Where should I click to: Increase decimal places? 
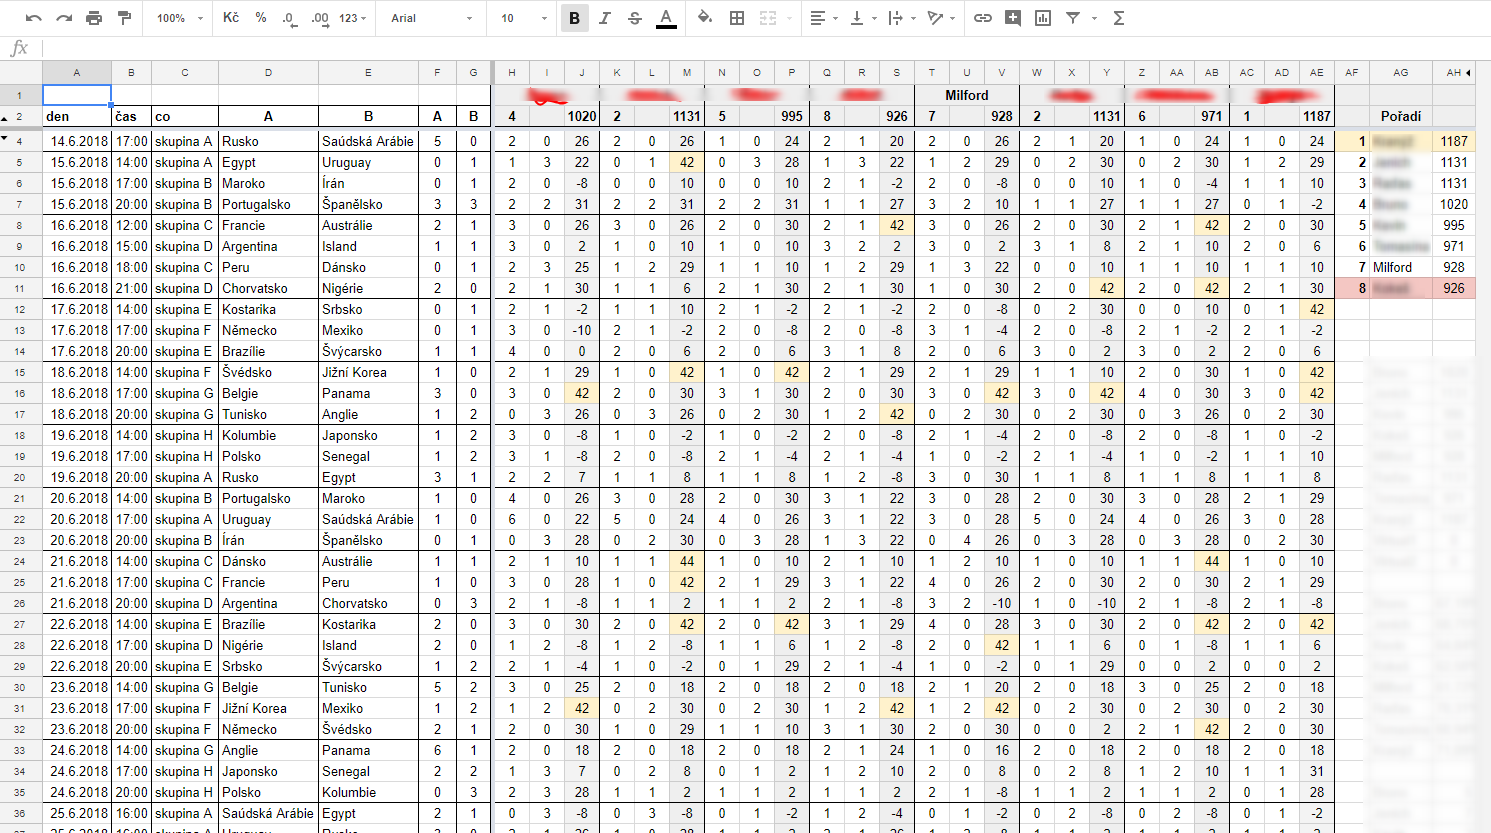click(x=320, y=18)
